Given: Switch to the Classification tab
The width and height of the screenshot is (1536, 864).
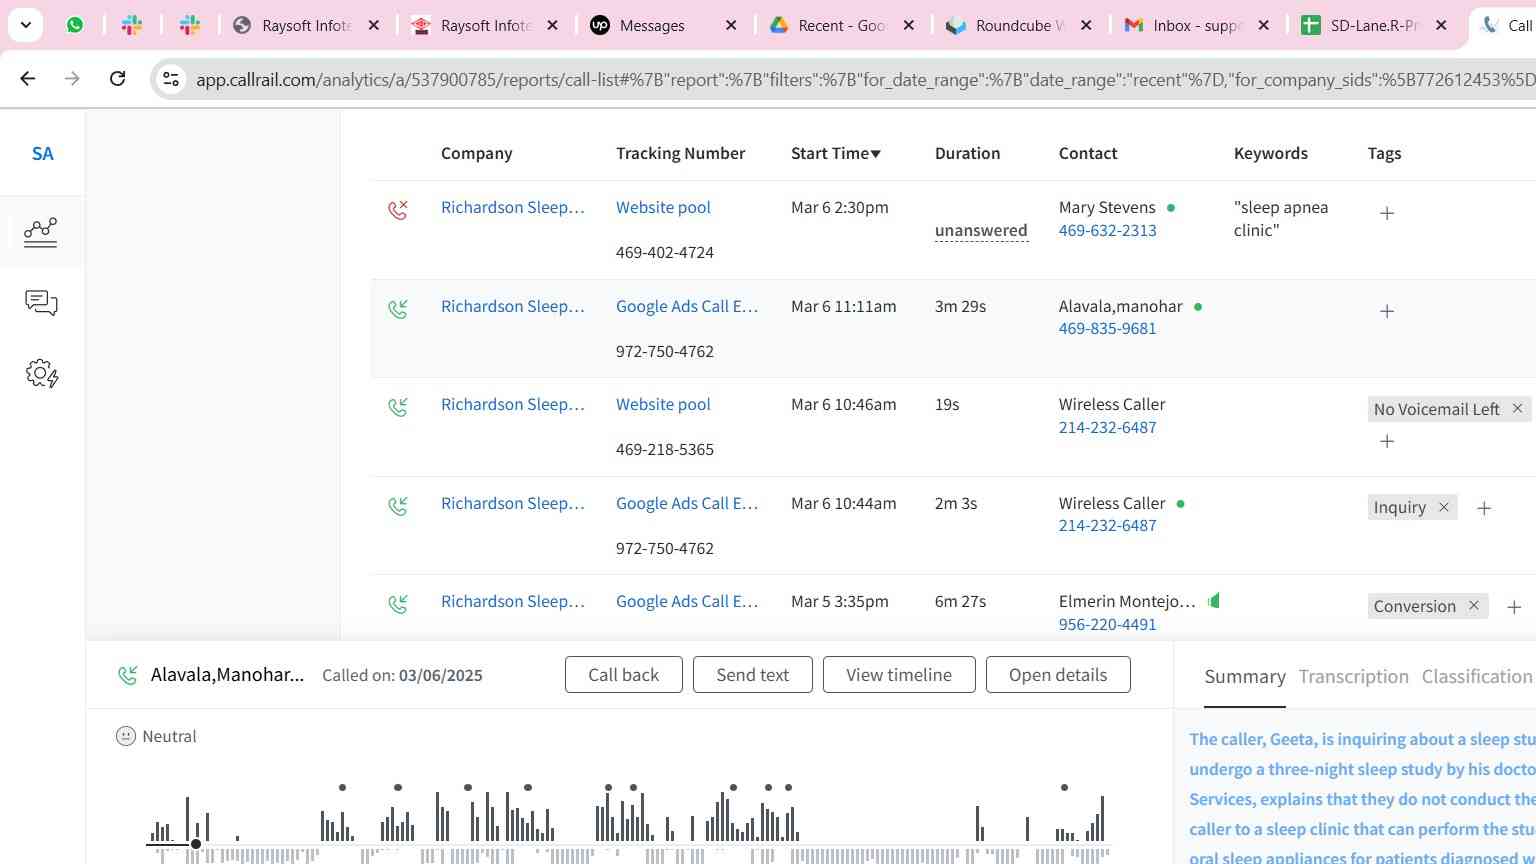Looking at the screenshot, I should (1477, 677).
